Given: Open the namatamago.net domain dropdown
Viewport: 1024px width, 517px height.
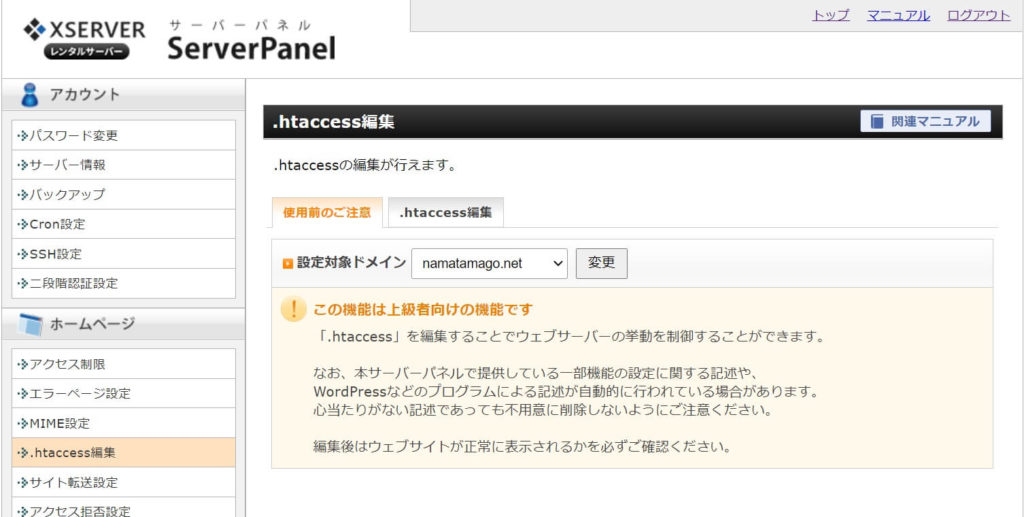Looking at the screenshot, I should point(489,264).
